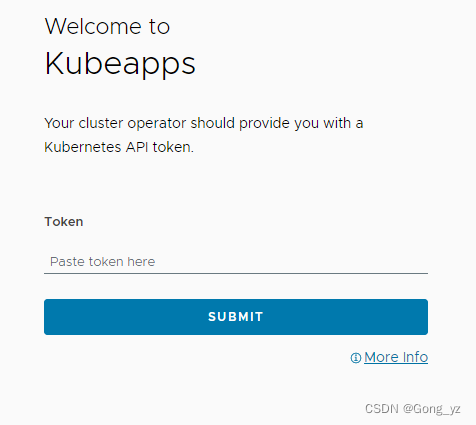Focus the Token input field
This screenshot has width=476, height=425.
236,262
